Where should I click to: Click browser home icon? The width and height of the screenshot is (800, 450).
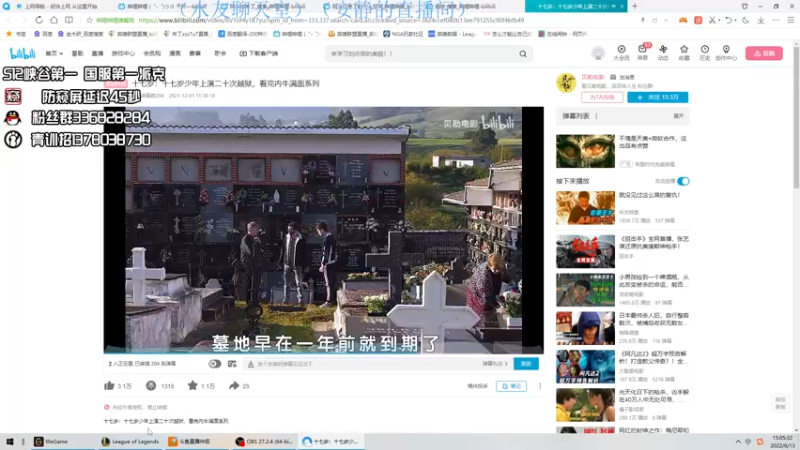tap(54, 20)
